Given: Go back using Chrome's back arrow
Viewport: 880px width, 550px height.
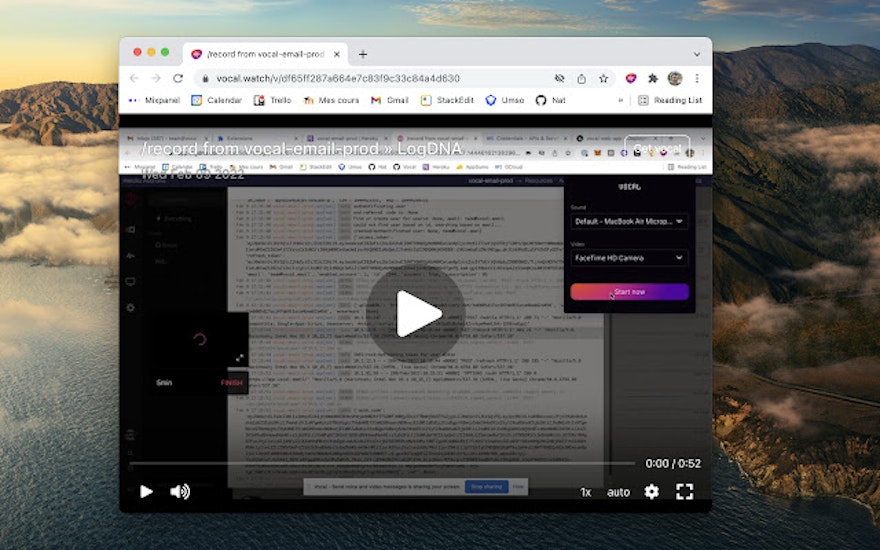Looking at the screenshot, I should [134, 79].
